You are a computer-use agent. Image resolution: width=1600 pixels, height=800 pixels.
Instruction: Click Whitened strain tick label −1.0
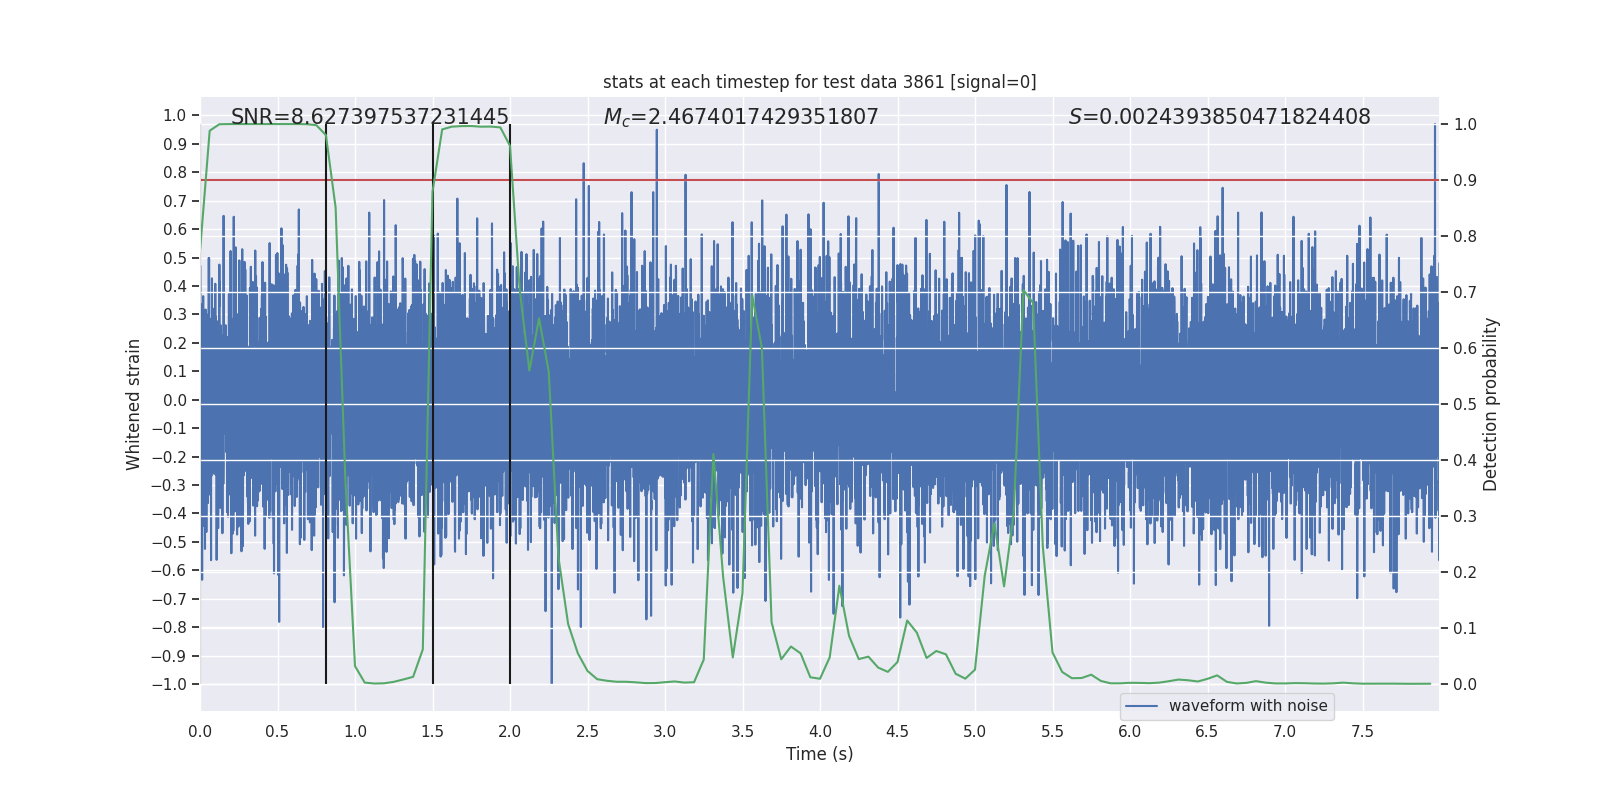coord(169,685)
